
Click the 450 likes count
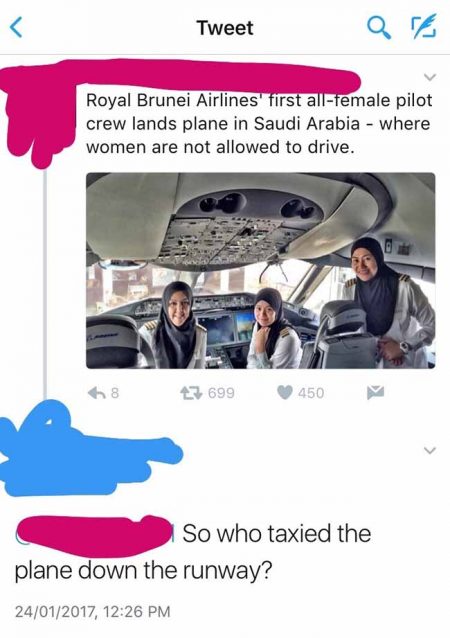311,393
